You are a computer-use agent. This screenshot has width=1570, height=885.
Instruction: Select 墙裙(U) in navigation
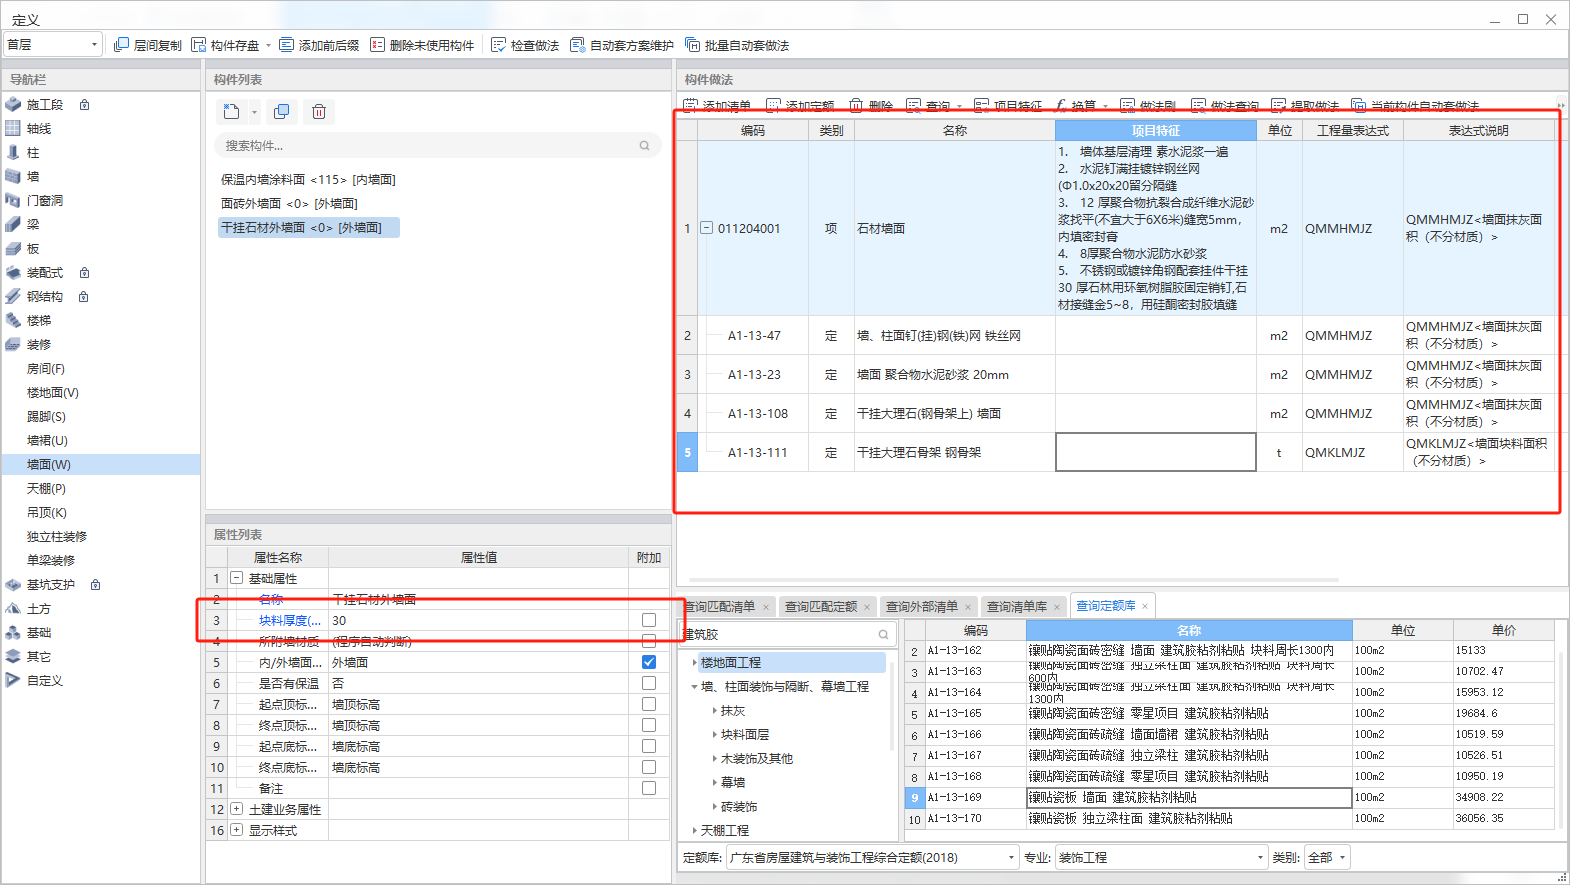click(x=47, y=441)
